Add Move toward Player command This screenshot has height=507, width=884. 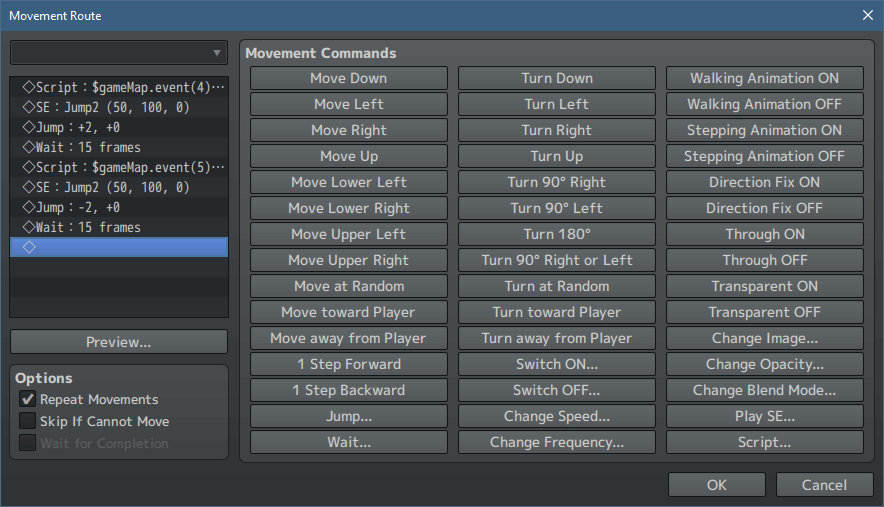pos(349,312)
